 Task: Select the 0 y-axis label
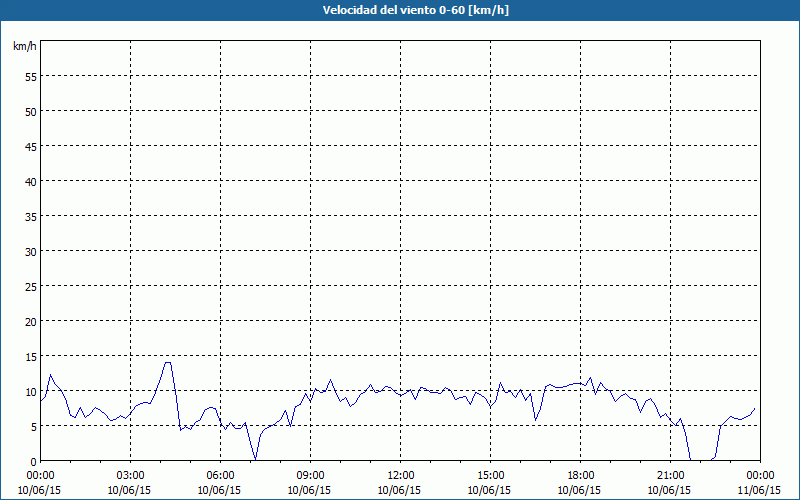pos(34,461)
